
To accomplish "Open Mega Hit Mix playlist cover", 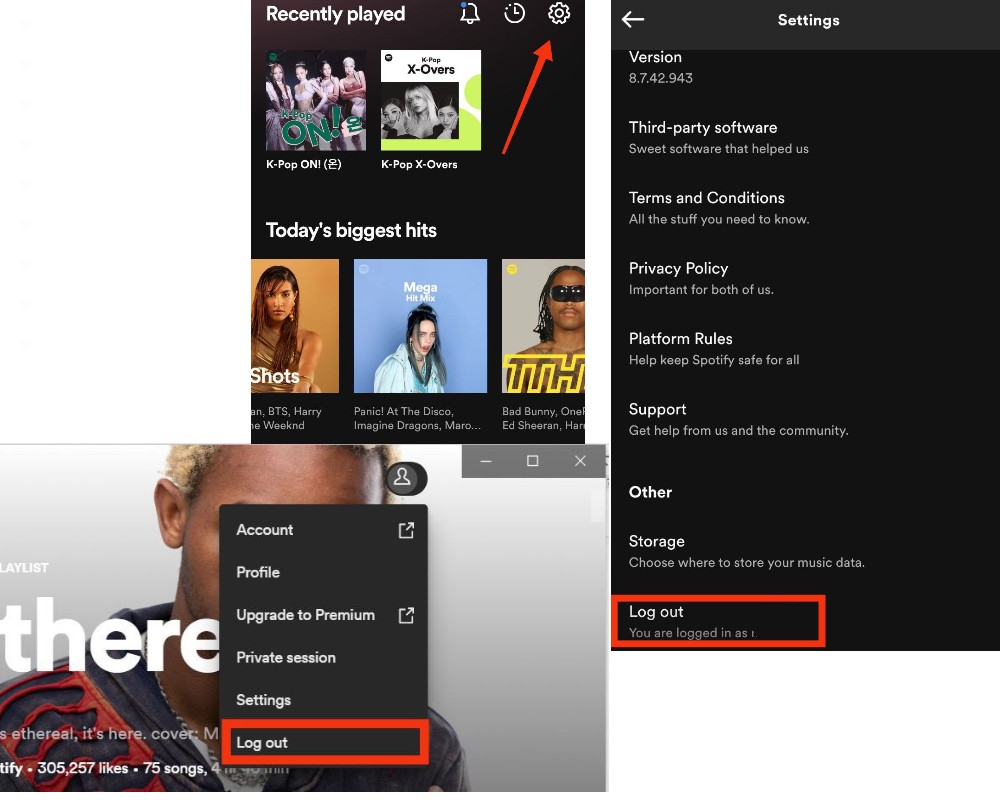I will 420,326.
